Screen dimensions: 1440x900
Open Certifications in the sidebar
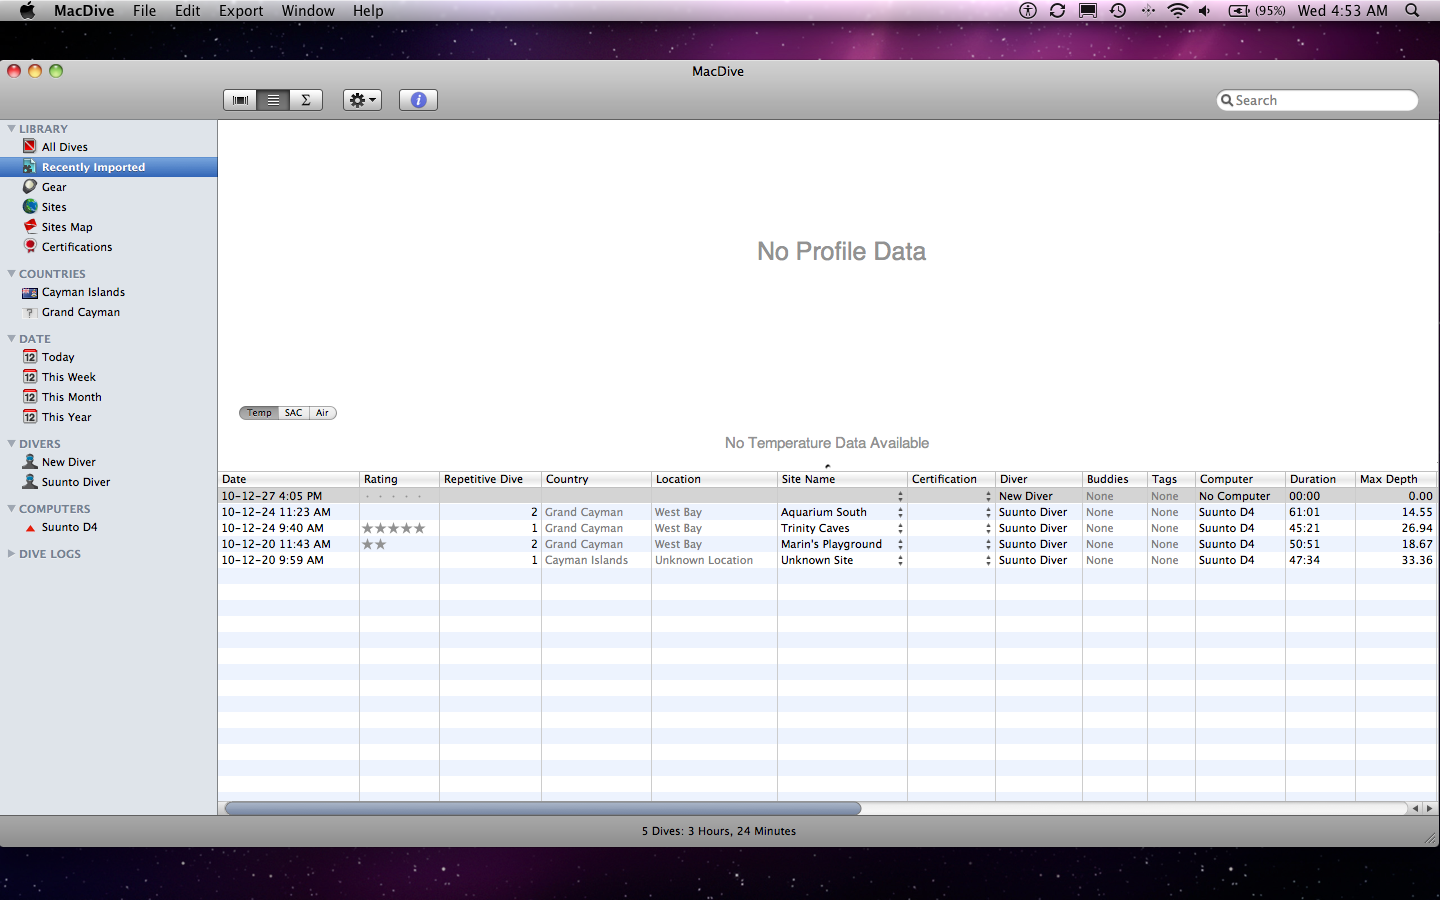coord(76,247)
